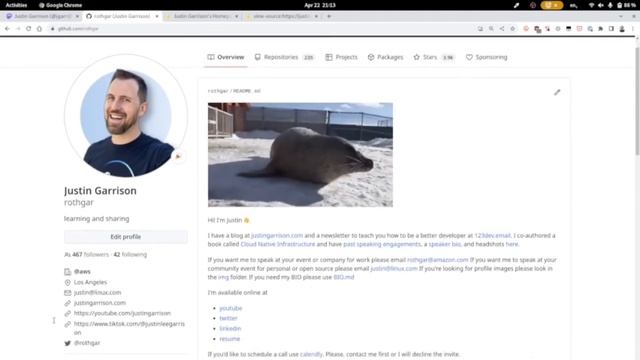Screen dimensions: 640x360
Task: Switch to the Justin Garrison's Homepage tab
Action: tap(202, 16)
